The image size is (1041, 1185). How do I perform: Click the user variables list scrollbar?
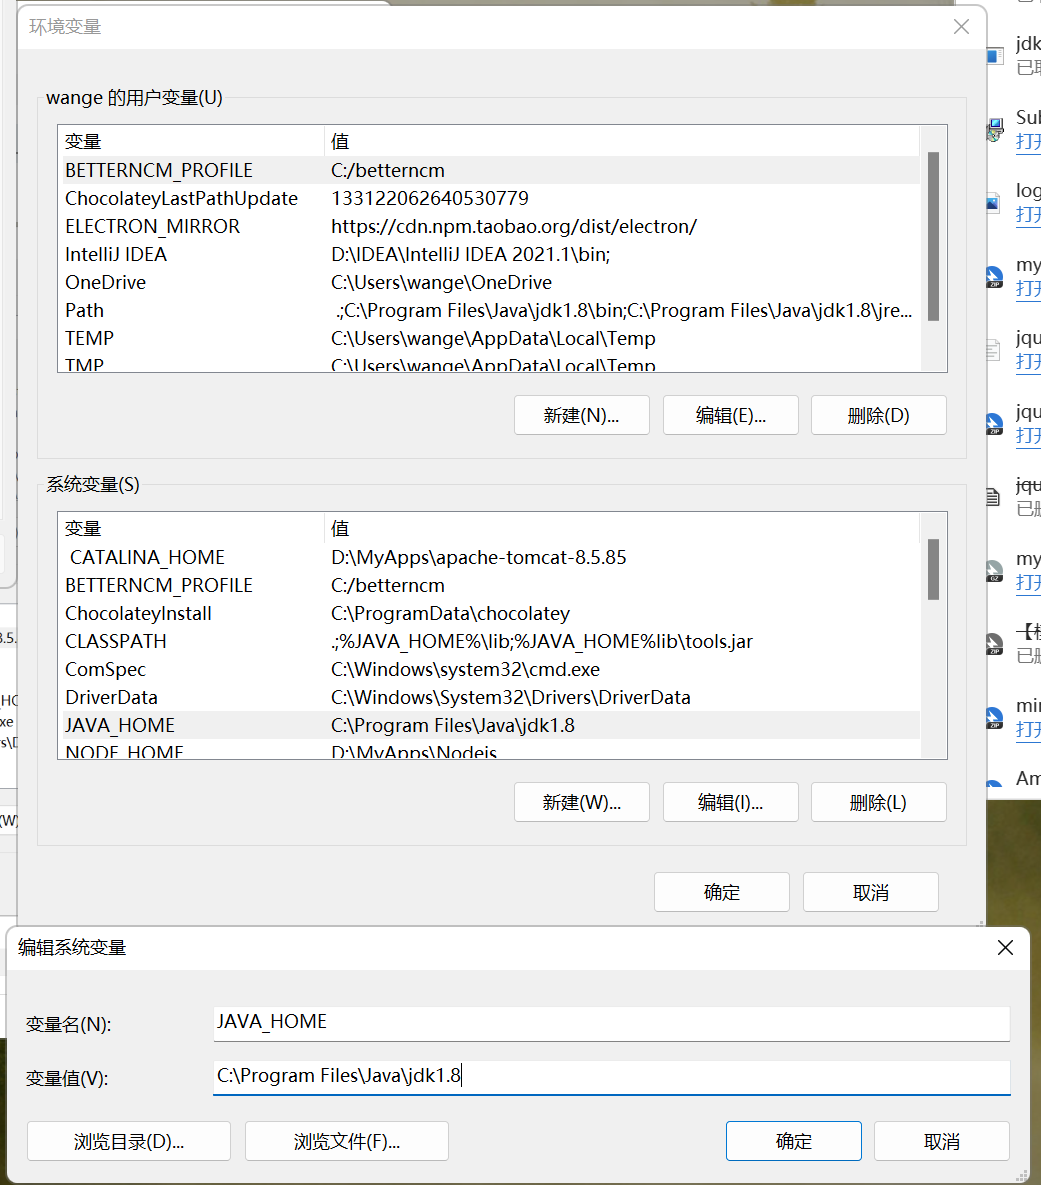pos(933,236)
